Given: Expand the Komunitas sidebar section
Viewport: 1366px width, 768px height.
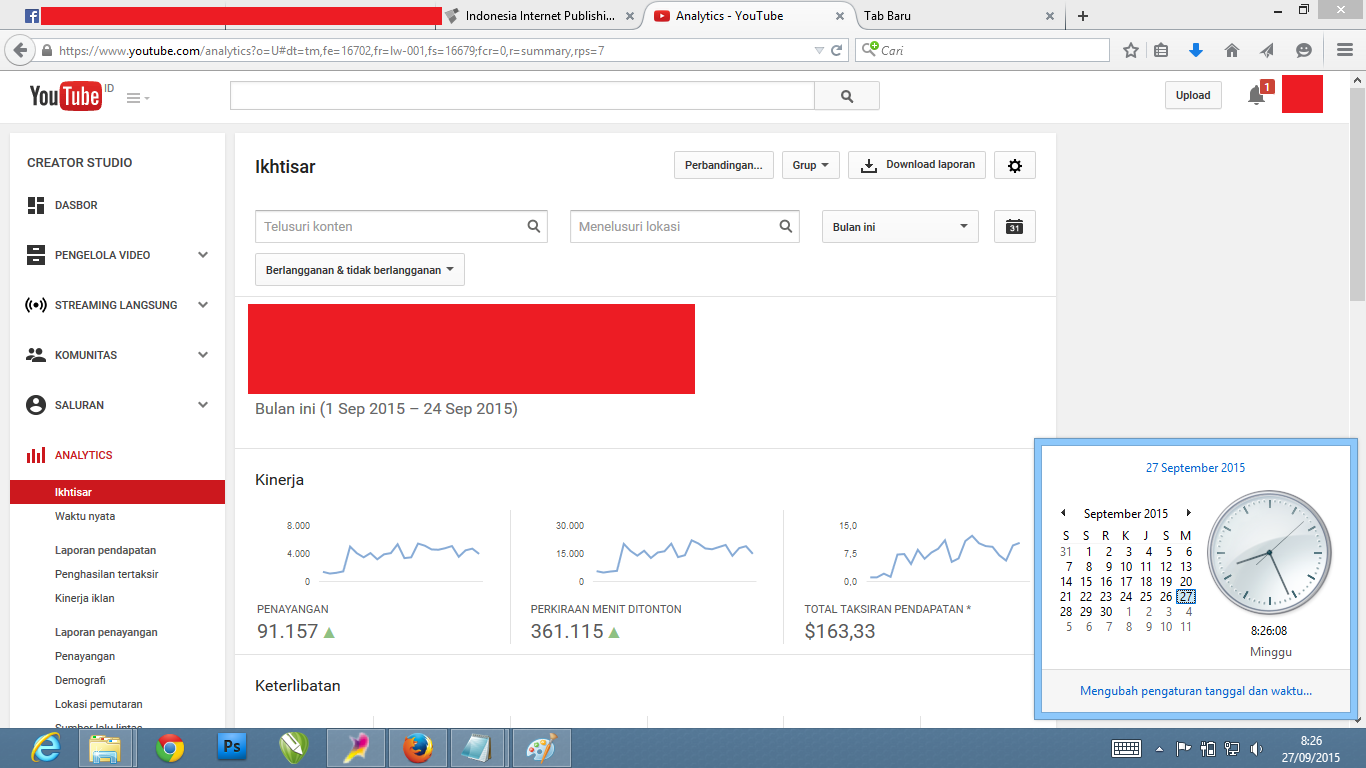Looking at the screenshot, I should point(203,355).
